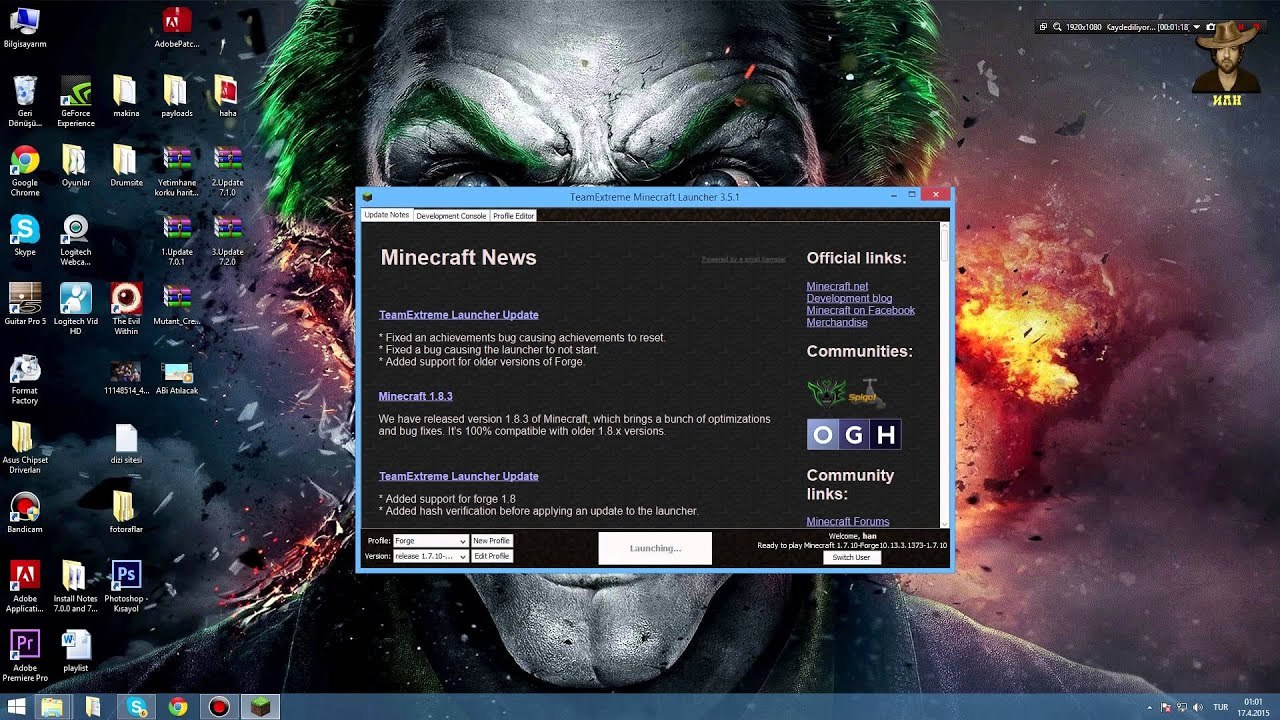Open the Logitech Webcam shortcut

76,240
